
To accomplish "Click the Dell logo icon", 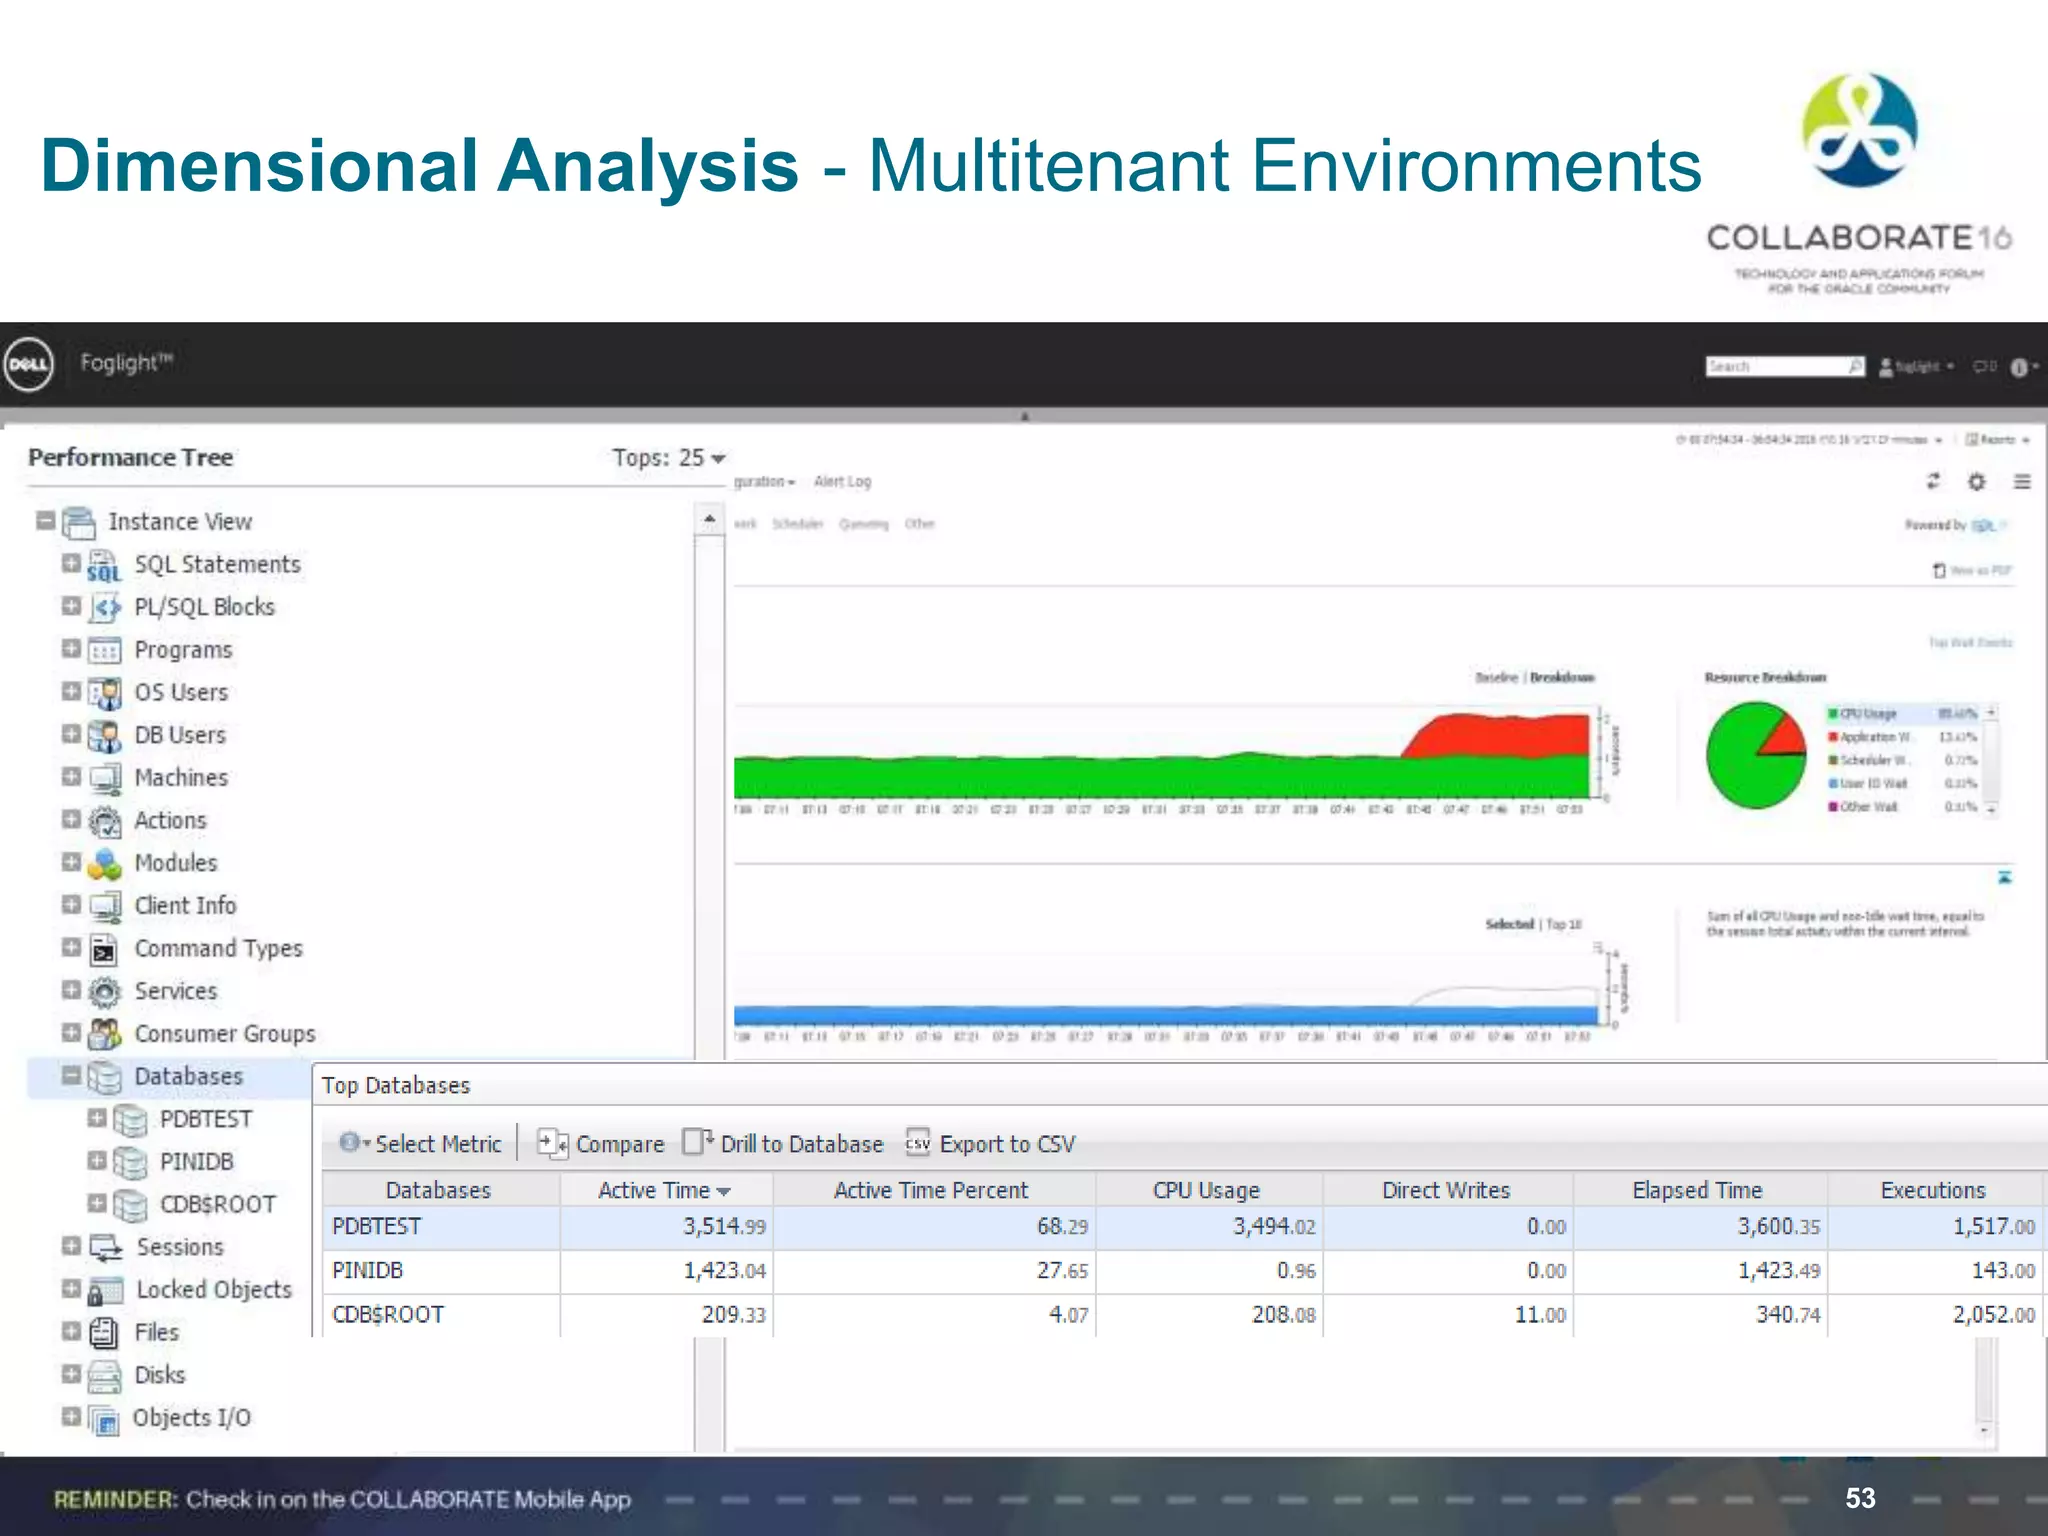I will (x=28, y=364).
